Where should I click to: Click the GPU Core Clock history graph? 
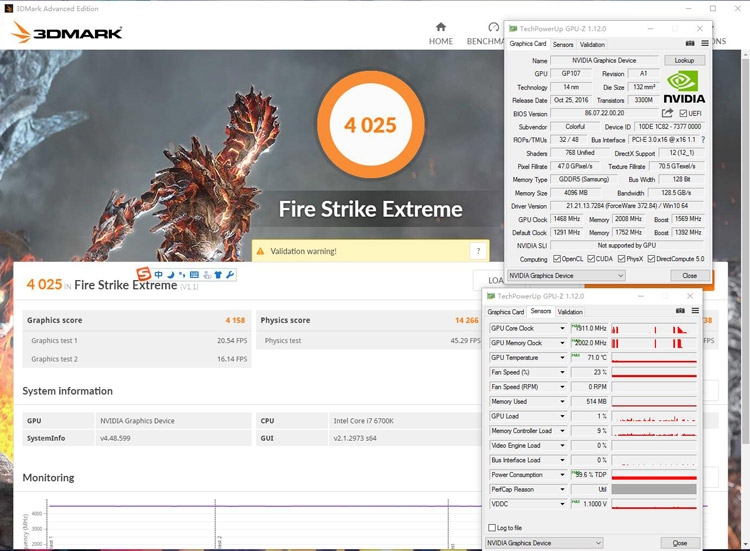(x=654, y=329)
